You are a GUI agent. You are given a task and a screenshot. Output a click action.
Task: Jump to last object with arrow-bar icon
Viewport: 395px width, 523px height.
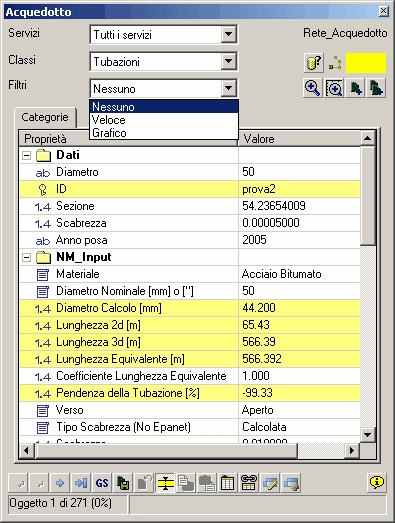pyautogui.click(x=81, y=483)
